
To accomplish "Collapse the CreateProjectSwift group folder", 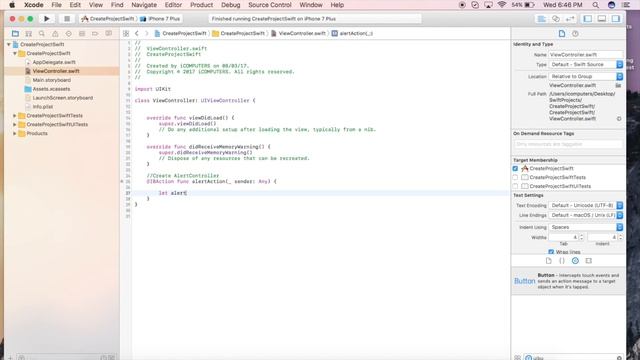I will click(15, 53).
